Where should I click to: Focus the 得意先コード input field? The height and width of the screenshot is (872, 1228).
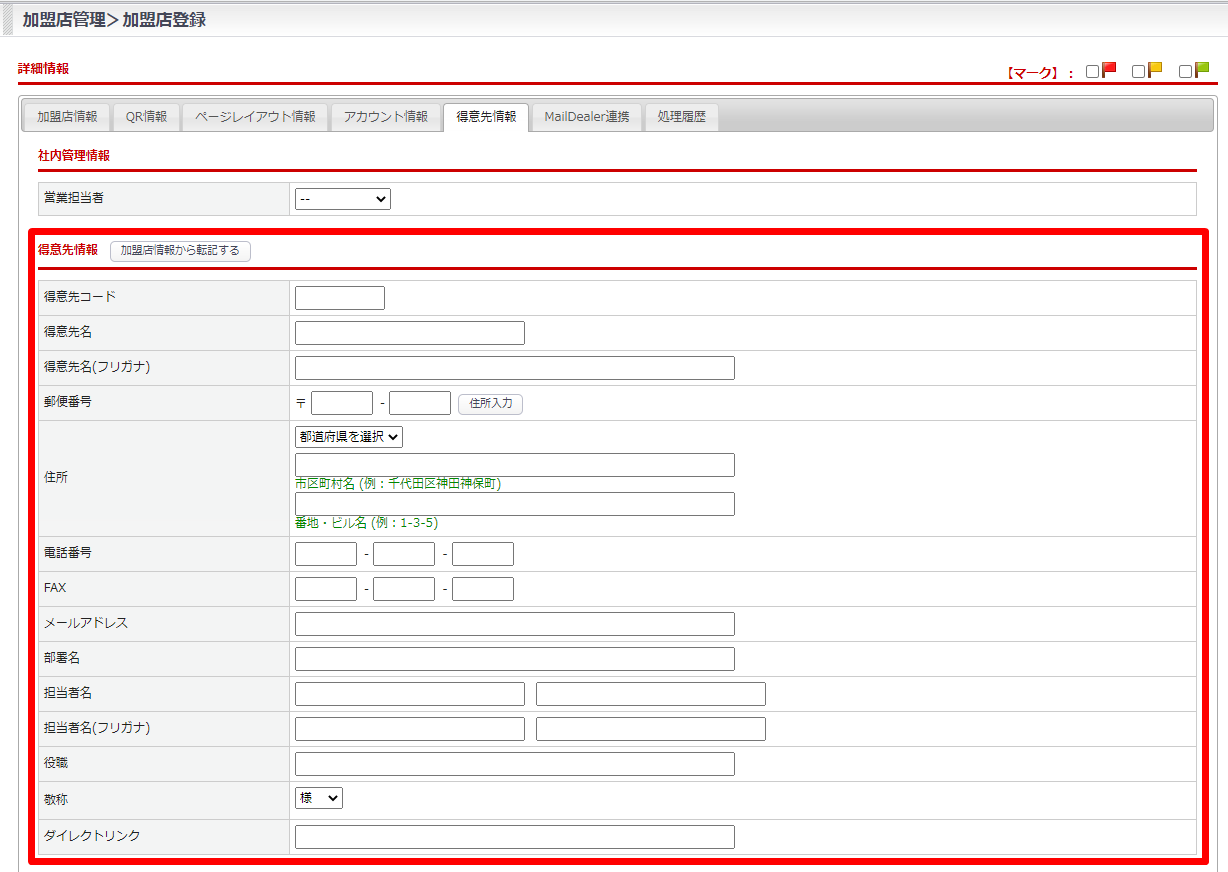[x=339, y=298]
